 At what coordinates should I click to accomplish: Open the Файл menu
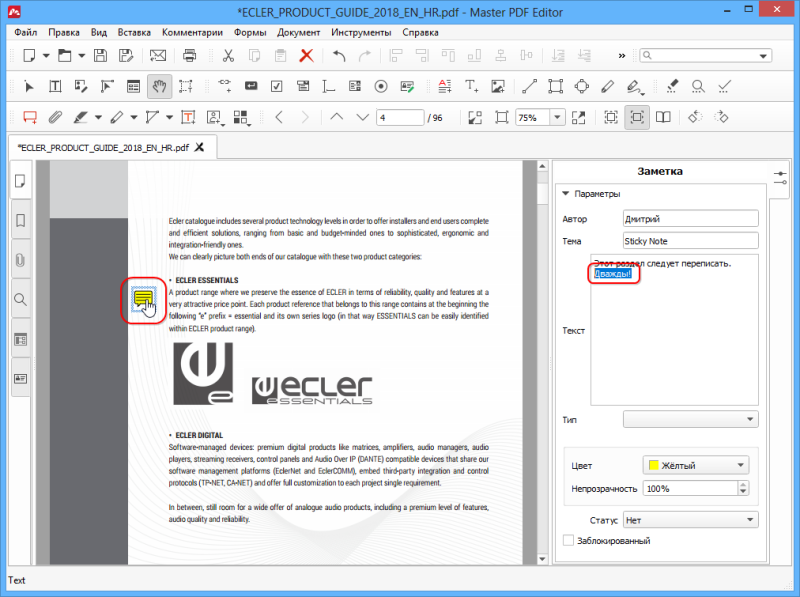(x=26, y=32)
